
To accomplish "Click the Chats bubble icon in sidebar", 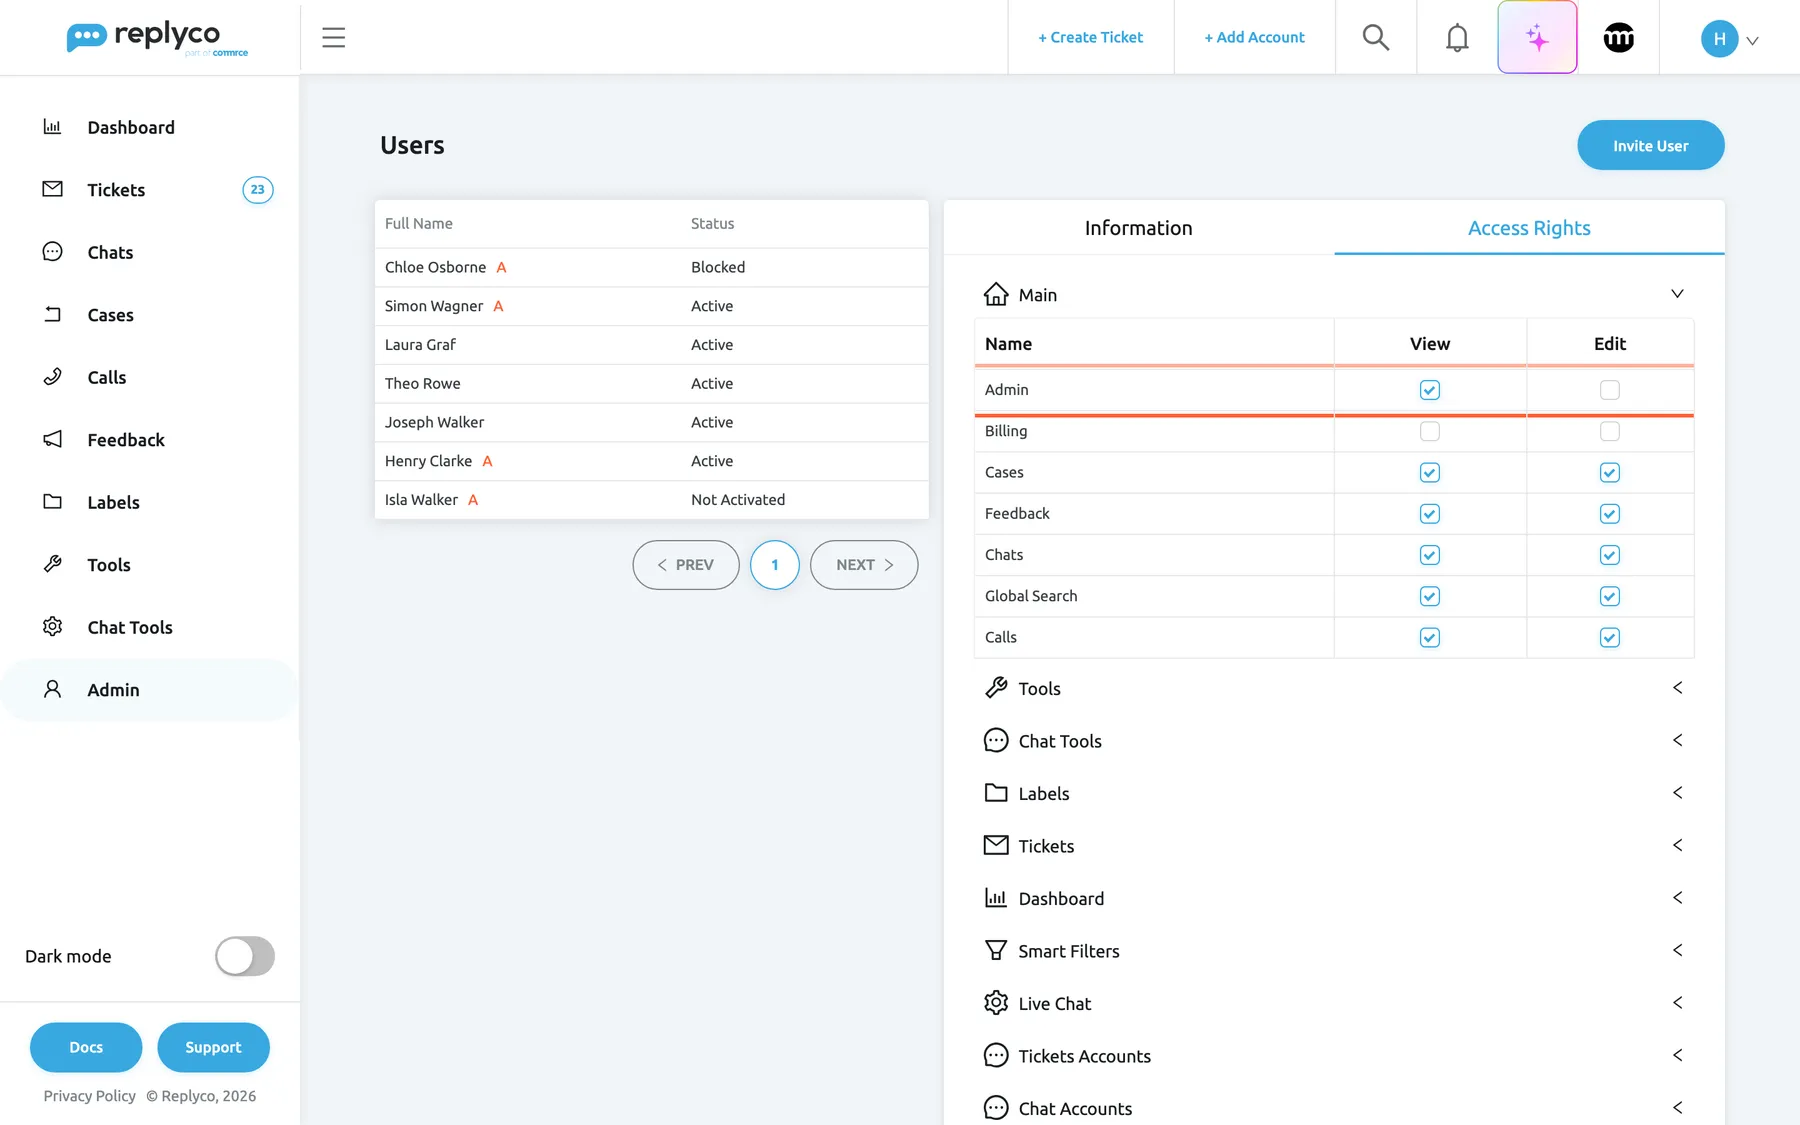I will (x=52, y=252).
